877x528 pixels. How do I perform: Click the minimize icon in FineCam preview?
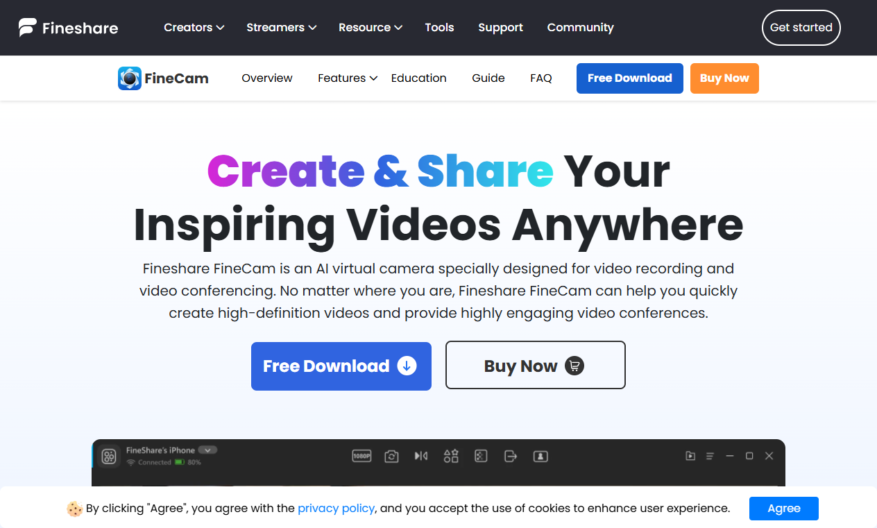coord(729,456)
